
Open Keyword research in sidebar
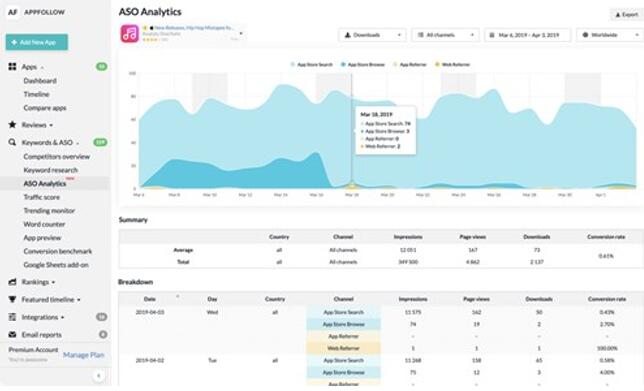pos(51,170)
